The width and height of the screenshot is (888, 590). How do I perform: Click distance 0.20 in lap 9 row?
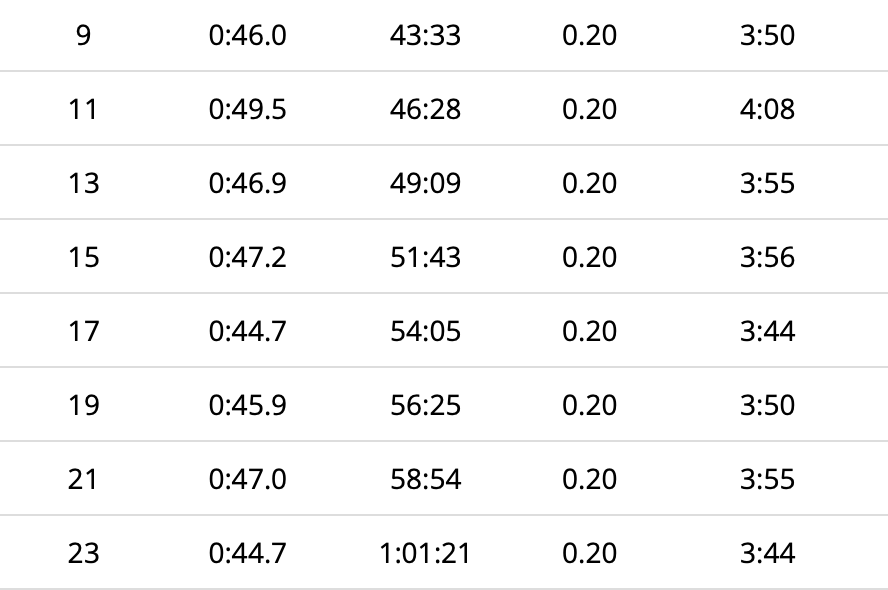click(589, 35)
